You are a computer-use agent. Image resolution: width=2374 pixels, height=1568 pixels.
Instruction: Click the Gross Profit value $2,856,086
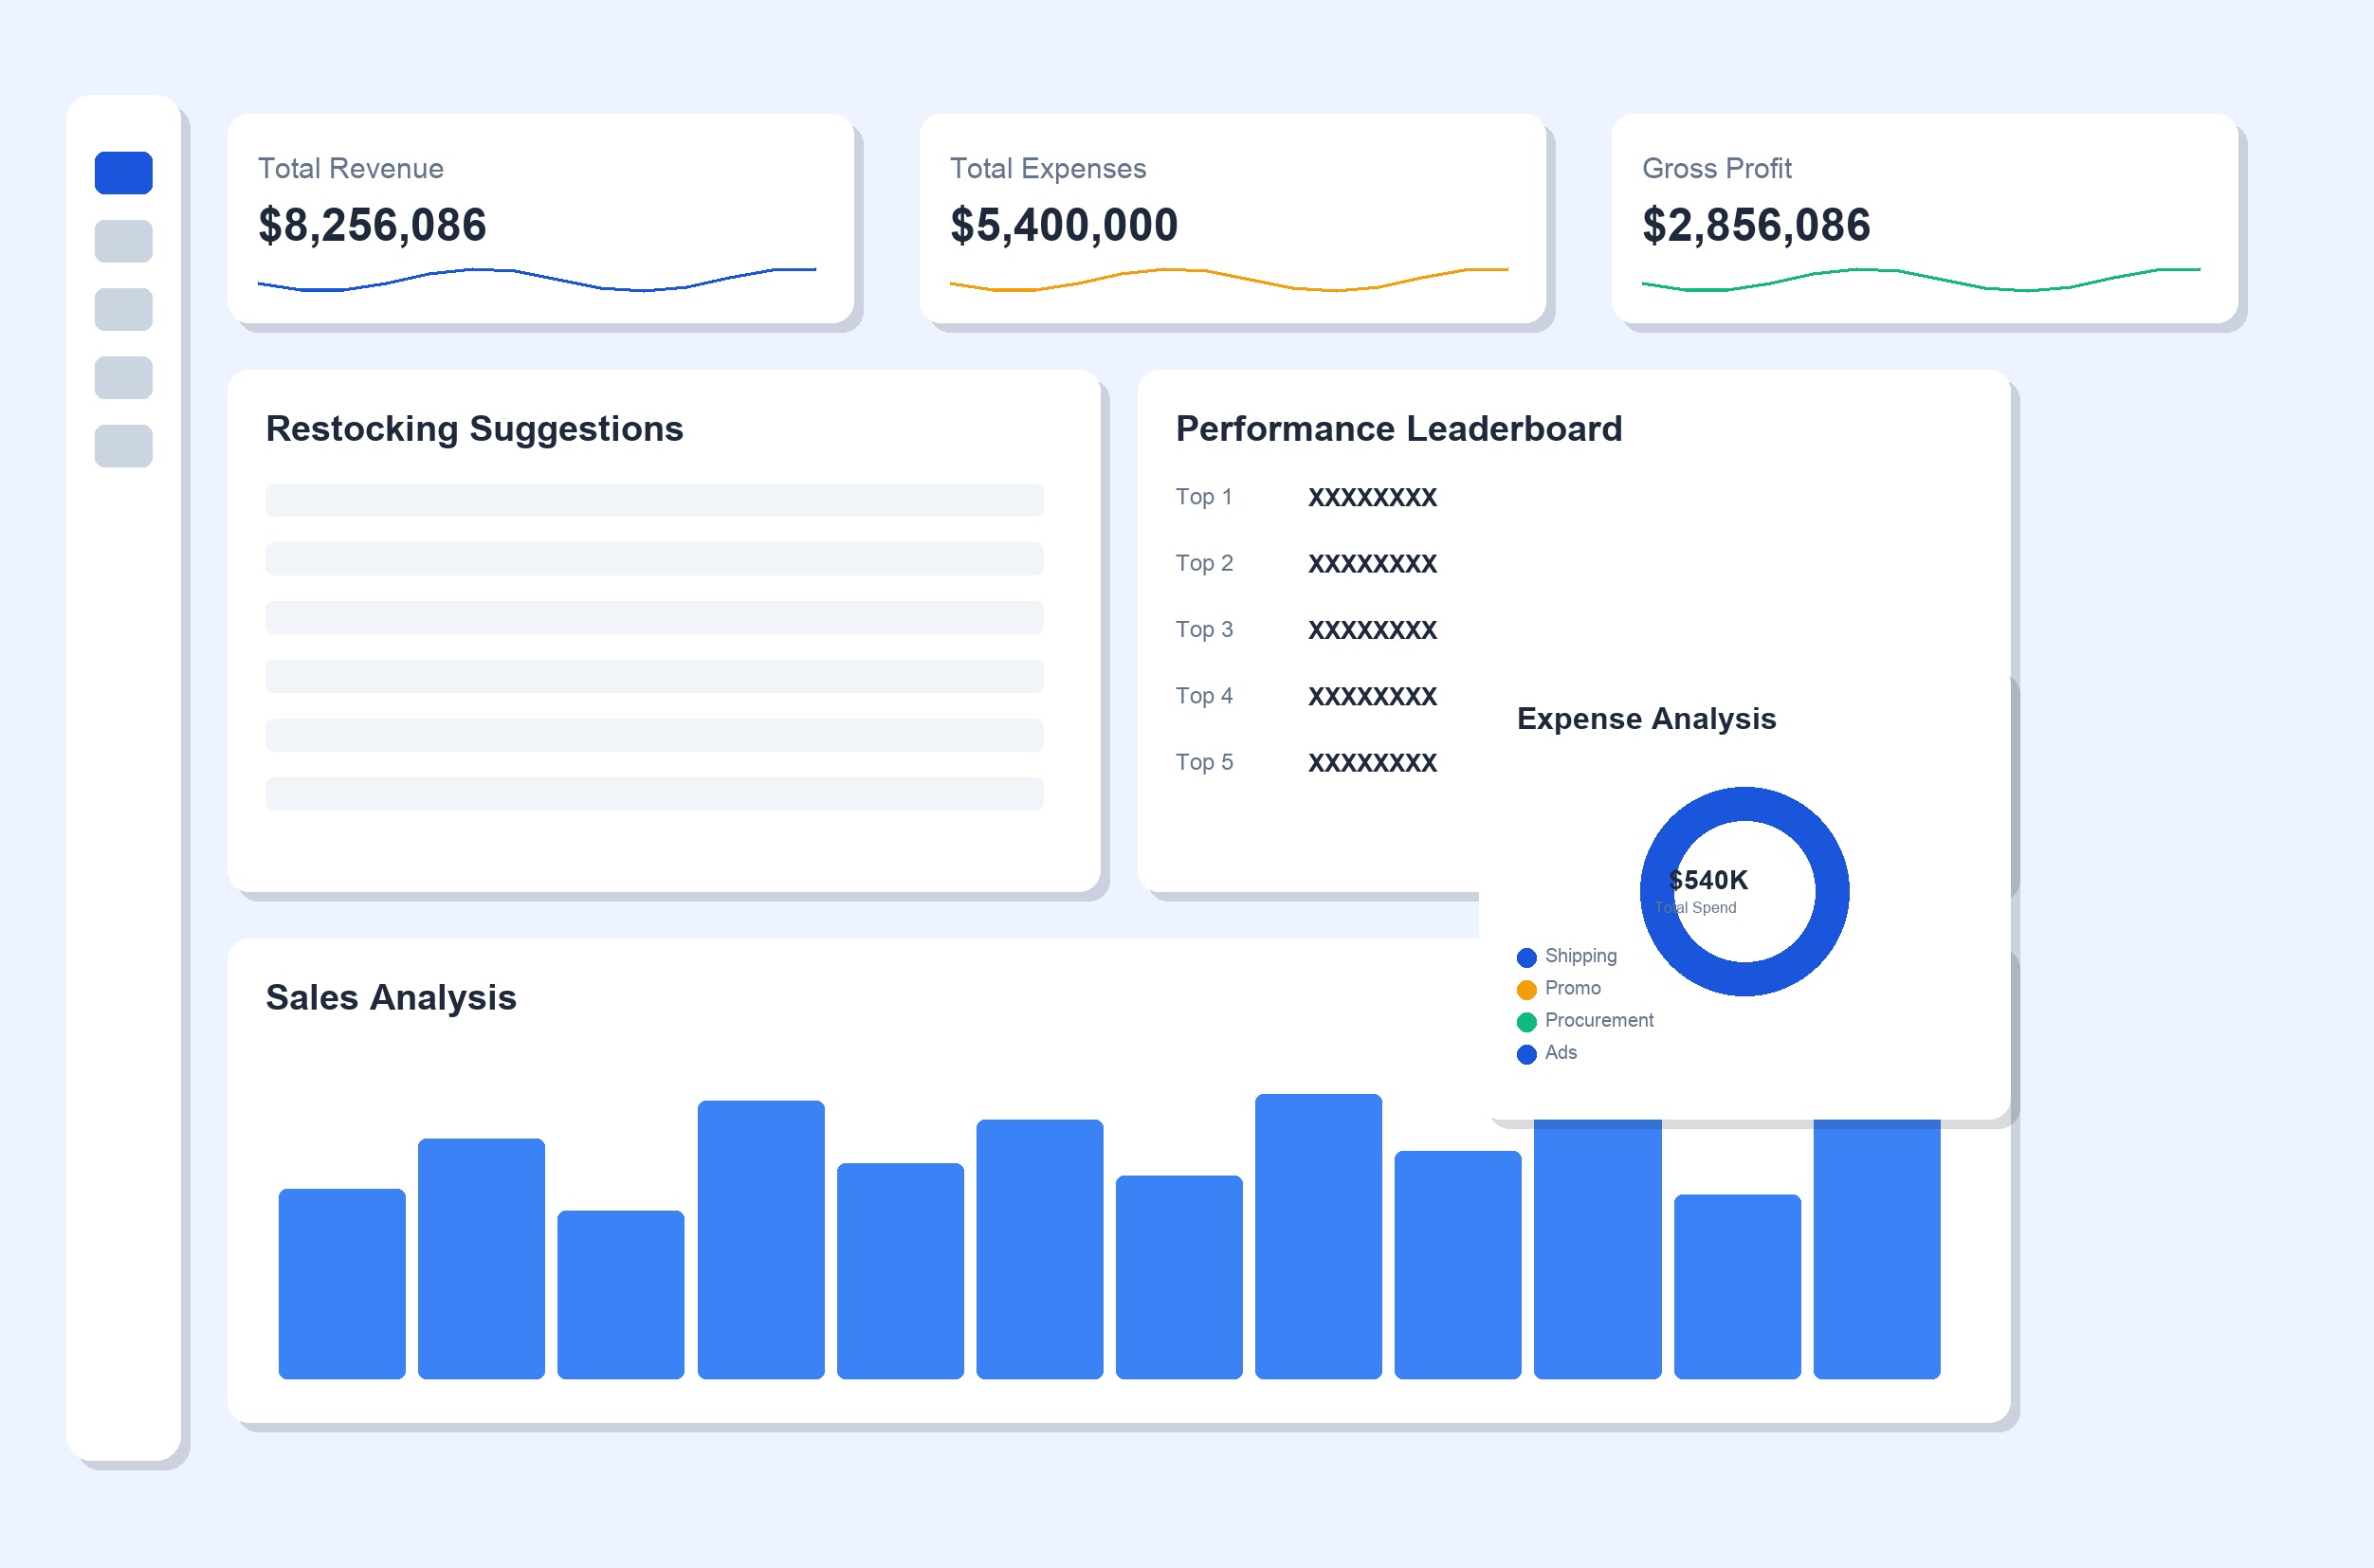click(x=1756, y=225)
